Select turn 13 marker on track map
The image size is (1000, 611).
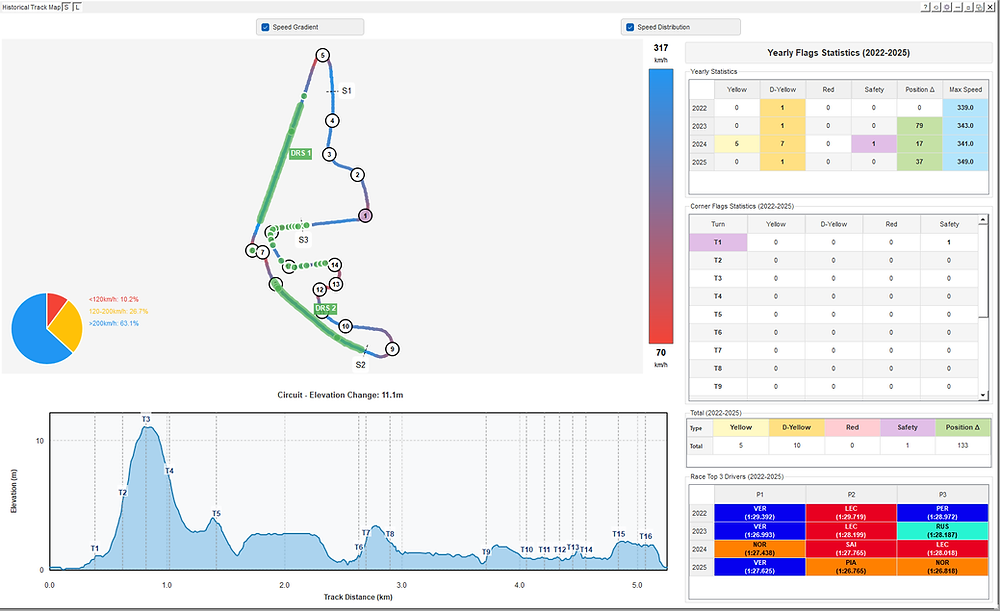336,284
